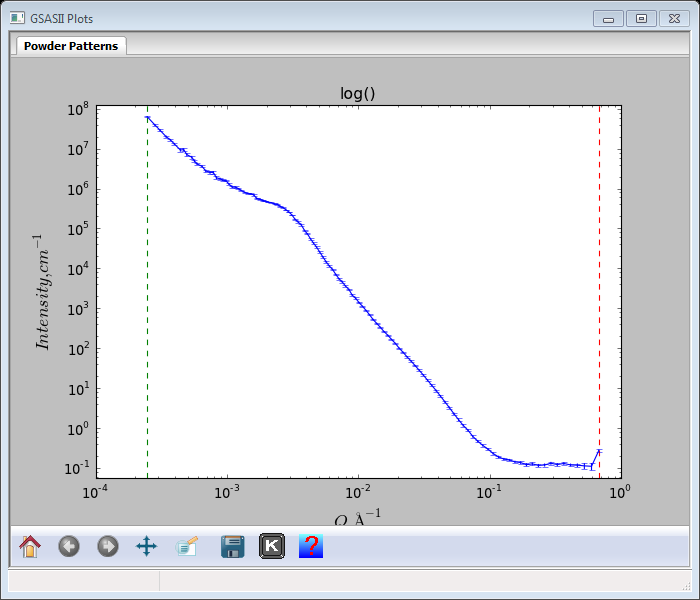Click the status bar resize grip
700x600 pixels.
[686, 585]
